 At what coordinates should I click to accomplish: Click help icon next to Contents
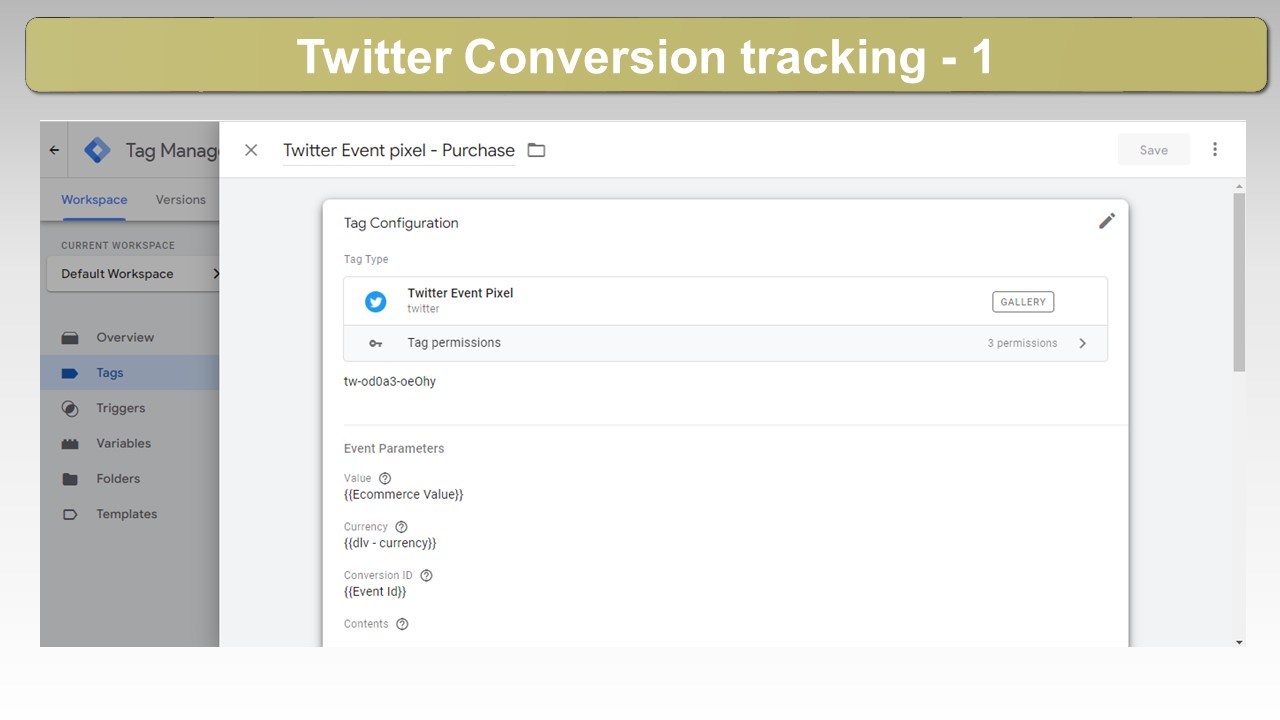tap(402, 624)
